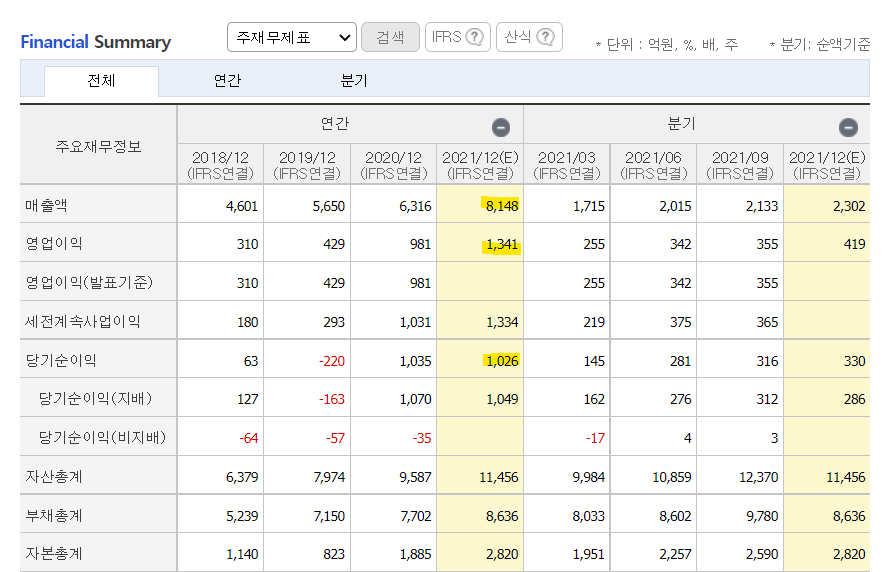Click the 2021/03 equity value 1,951

click(589, 555)
